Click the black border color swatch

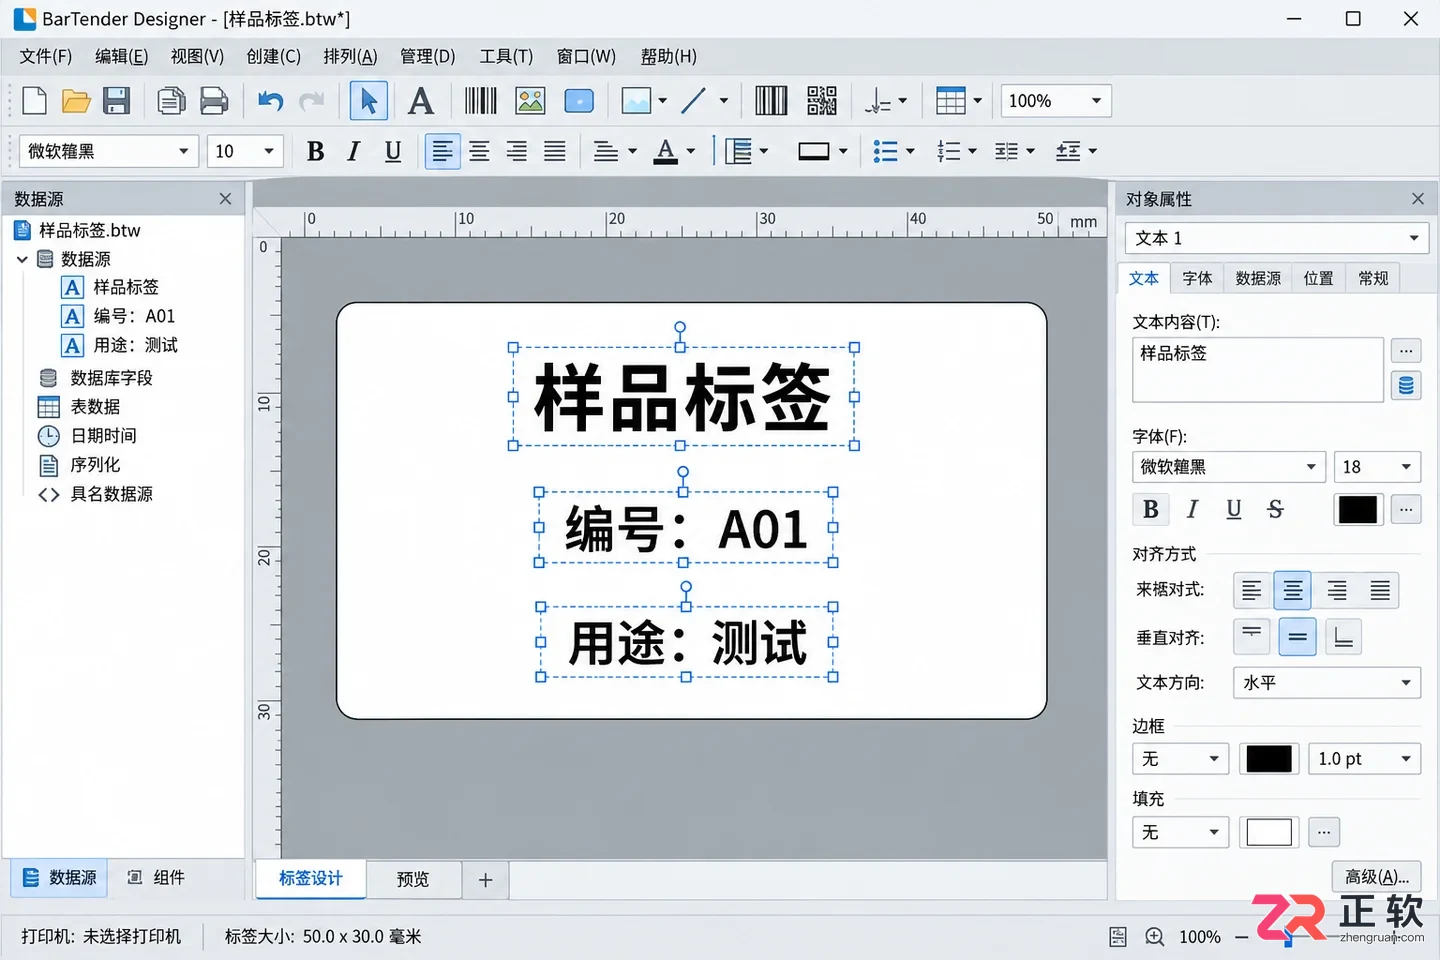pyautogui.click(x=1269, y=759)
